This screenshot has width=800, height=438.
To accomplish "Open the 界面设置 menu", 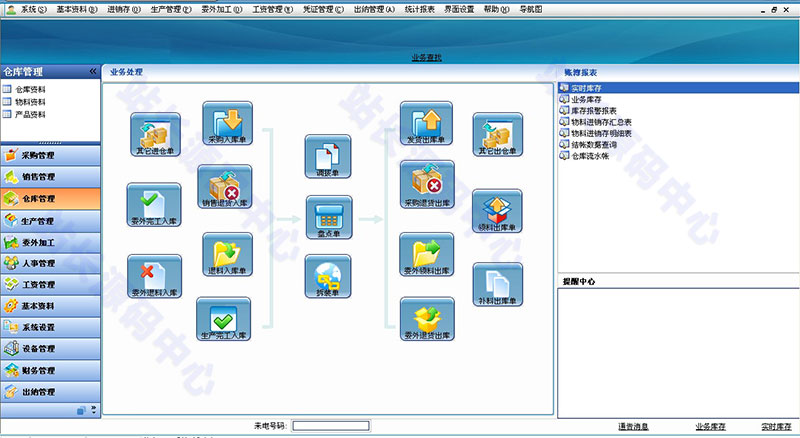I will [x=459, y=9].
